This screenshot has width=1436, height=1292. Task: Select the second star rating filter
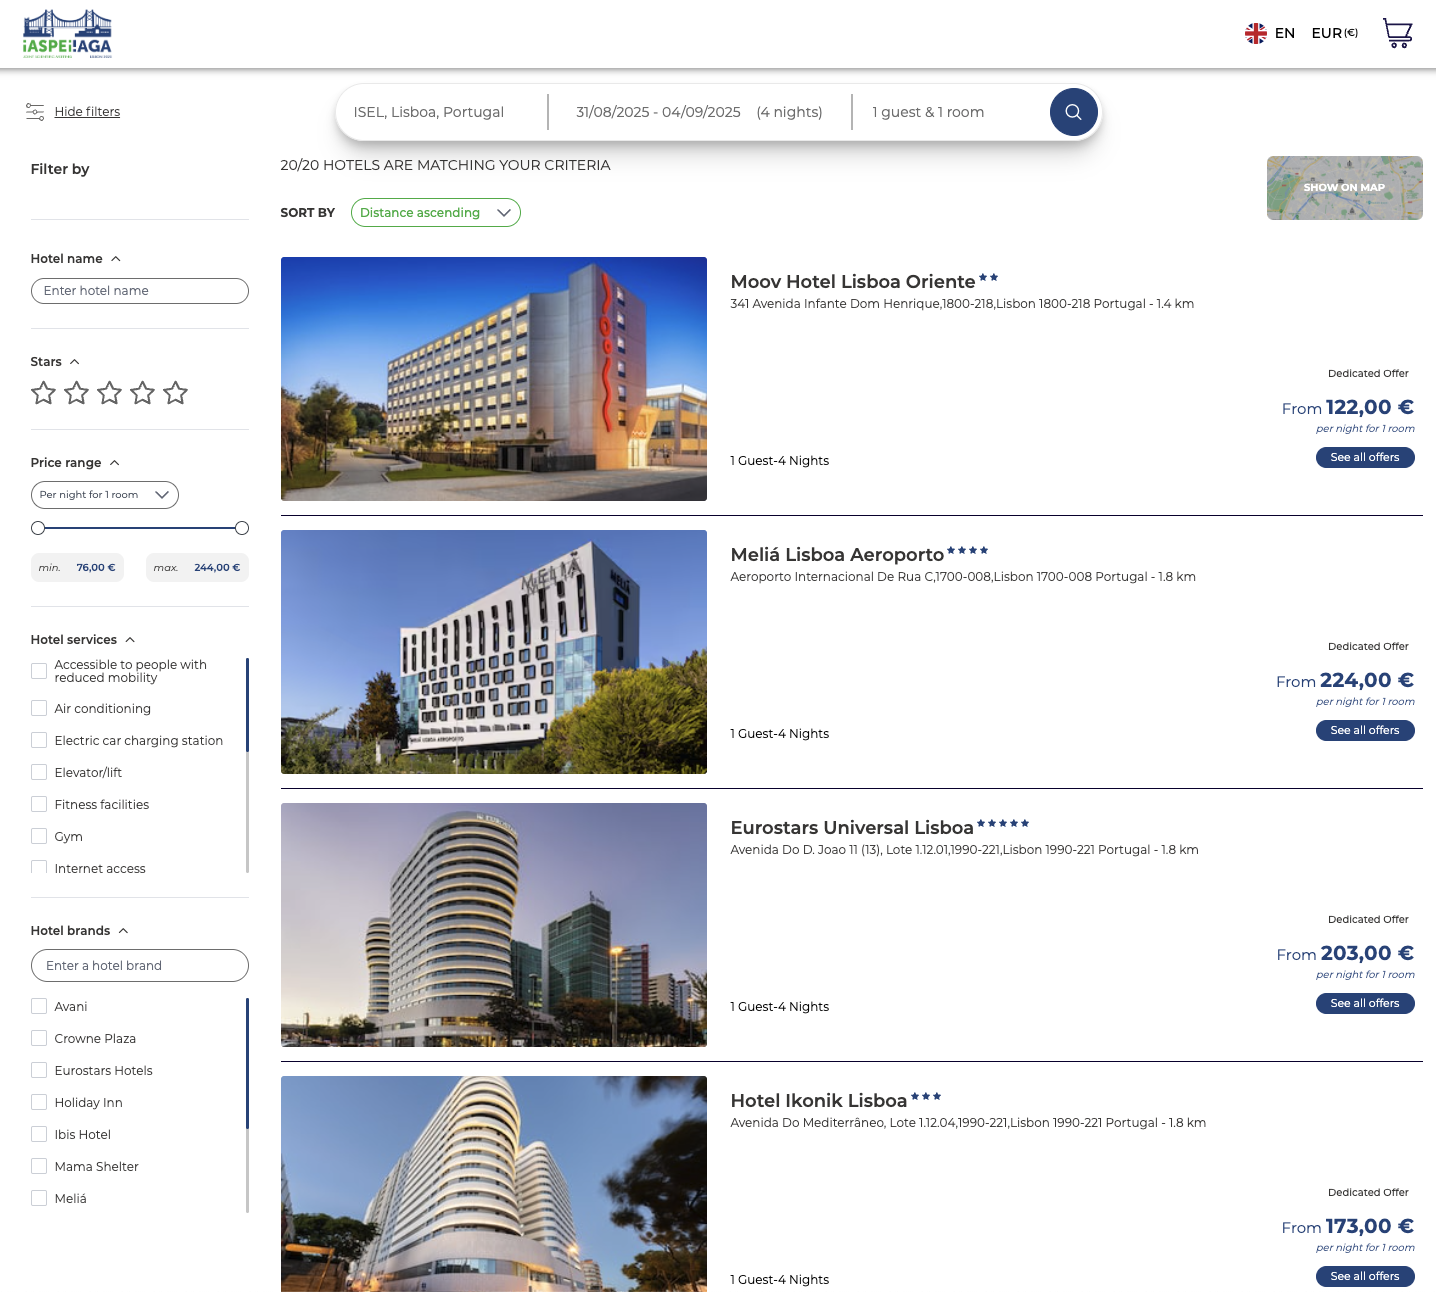pos(76,393)
